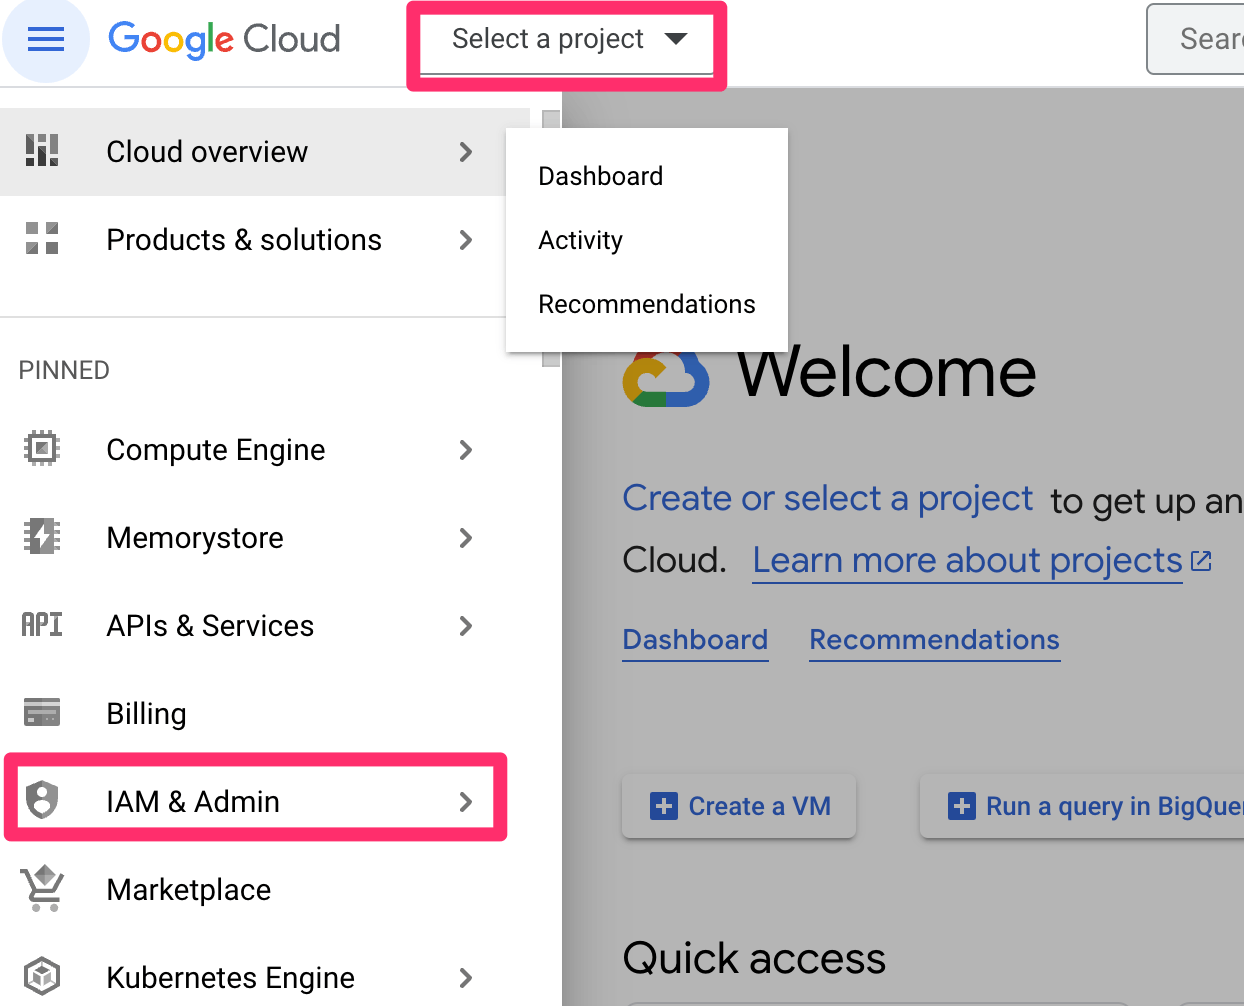Image resolution: width=1244 pixels, height=1006 pixels.
Task: Expand the APIs & Services submenu chevron
Action: [465, 626]
